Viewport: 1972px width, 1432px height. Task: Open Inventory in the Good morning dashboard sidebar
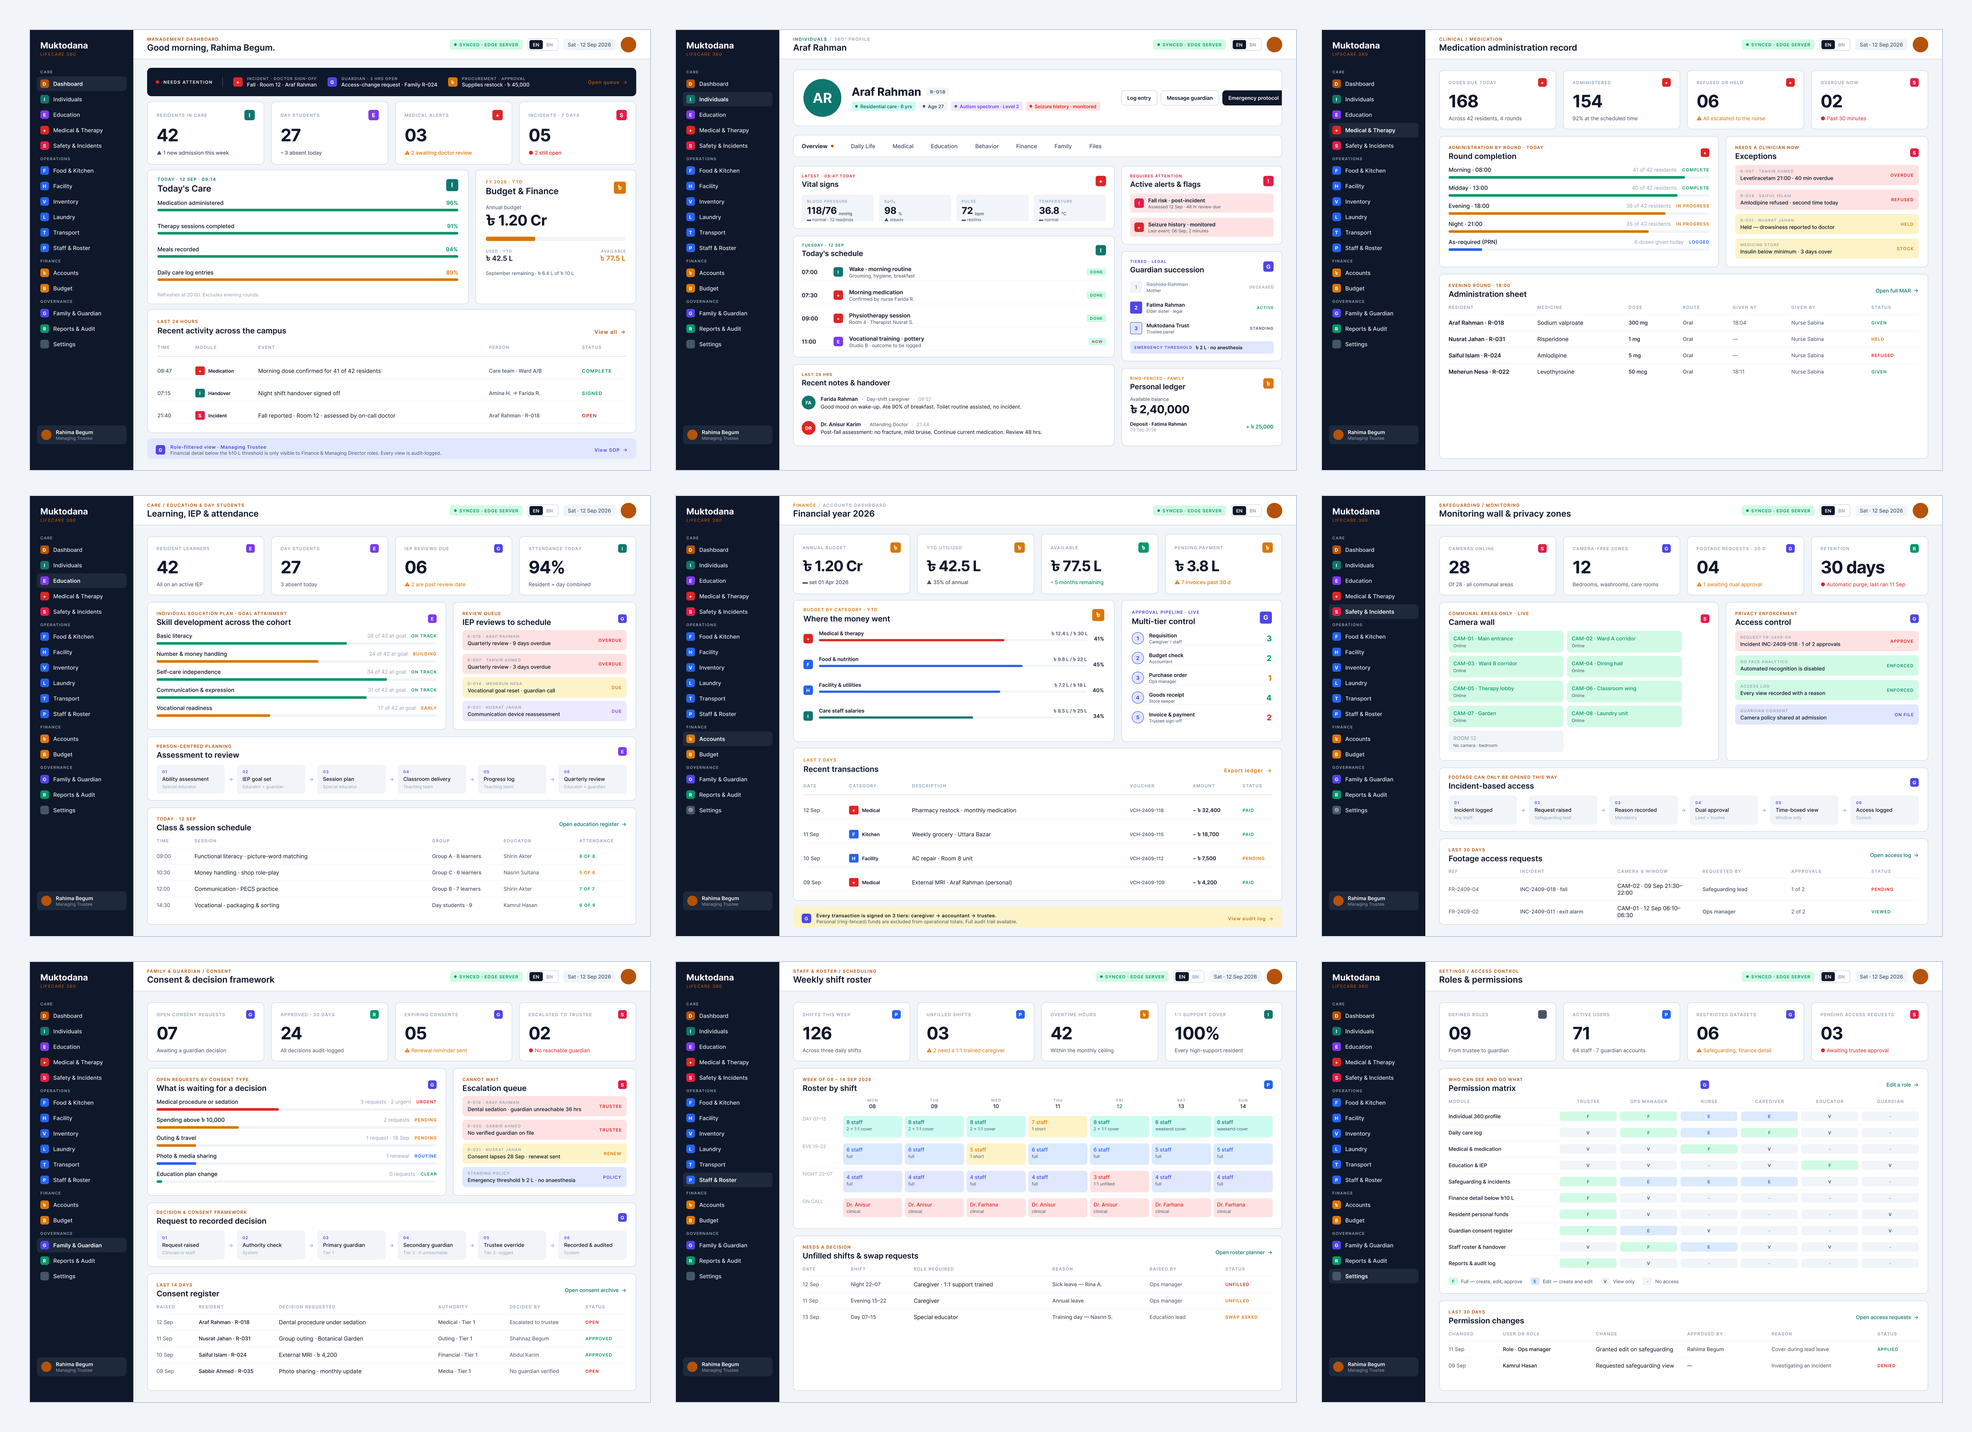pyautogui.click(x=83, y=202)
